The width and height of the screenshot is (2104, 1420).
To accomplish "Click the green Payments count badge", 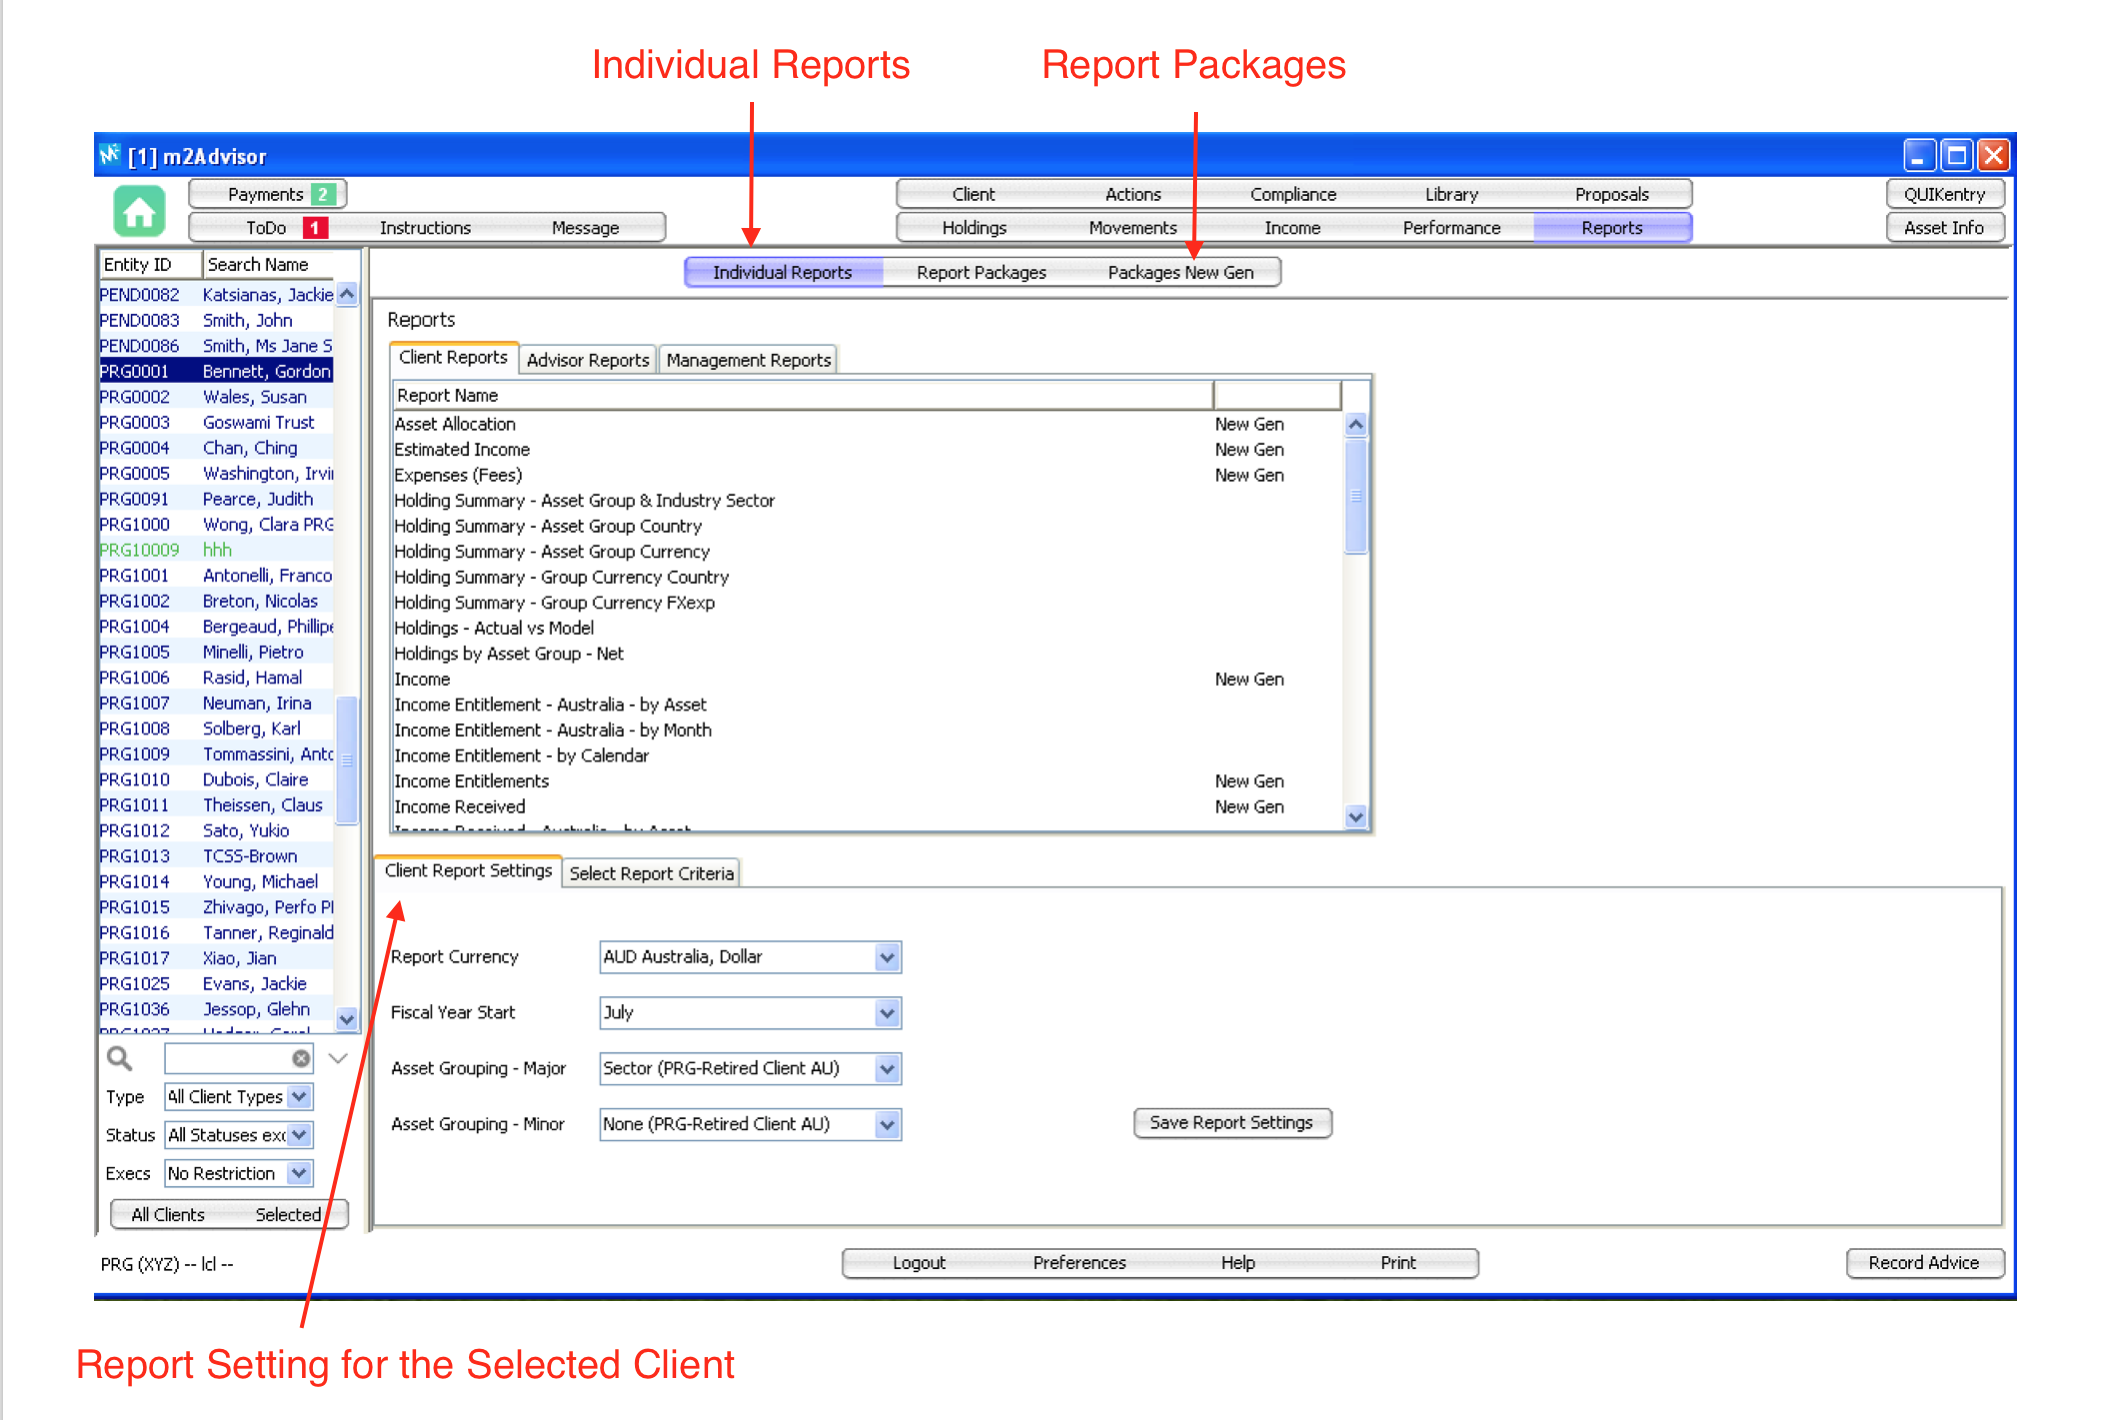I will (323, 194).
